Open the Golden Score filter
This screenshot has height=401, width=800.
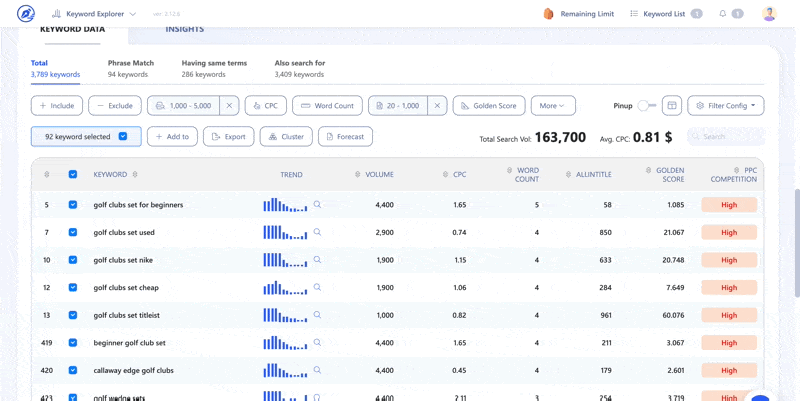tap(489, 106)
